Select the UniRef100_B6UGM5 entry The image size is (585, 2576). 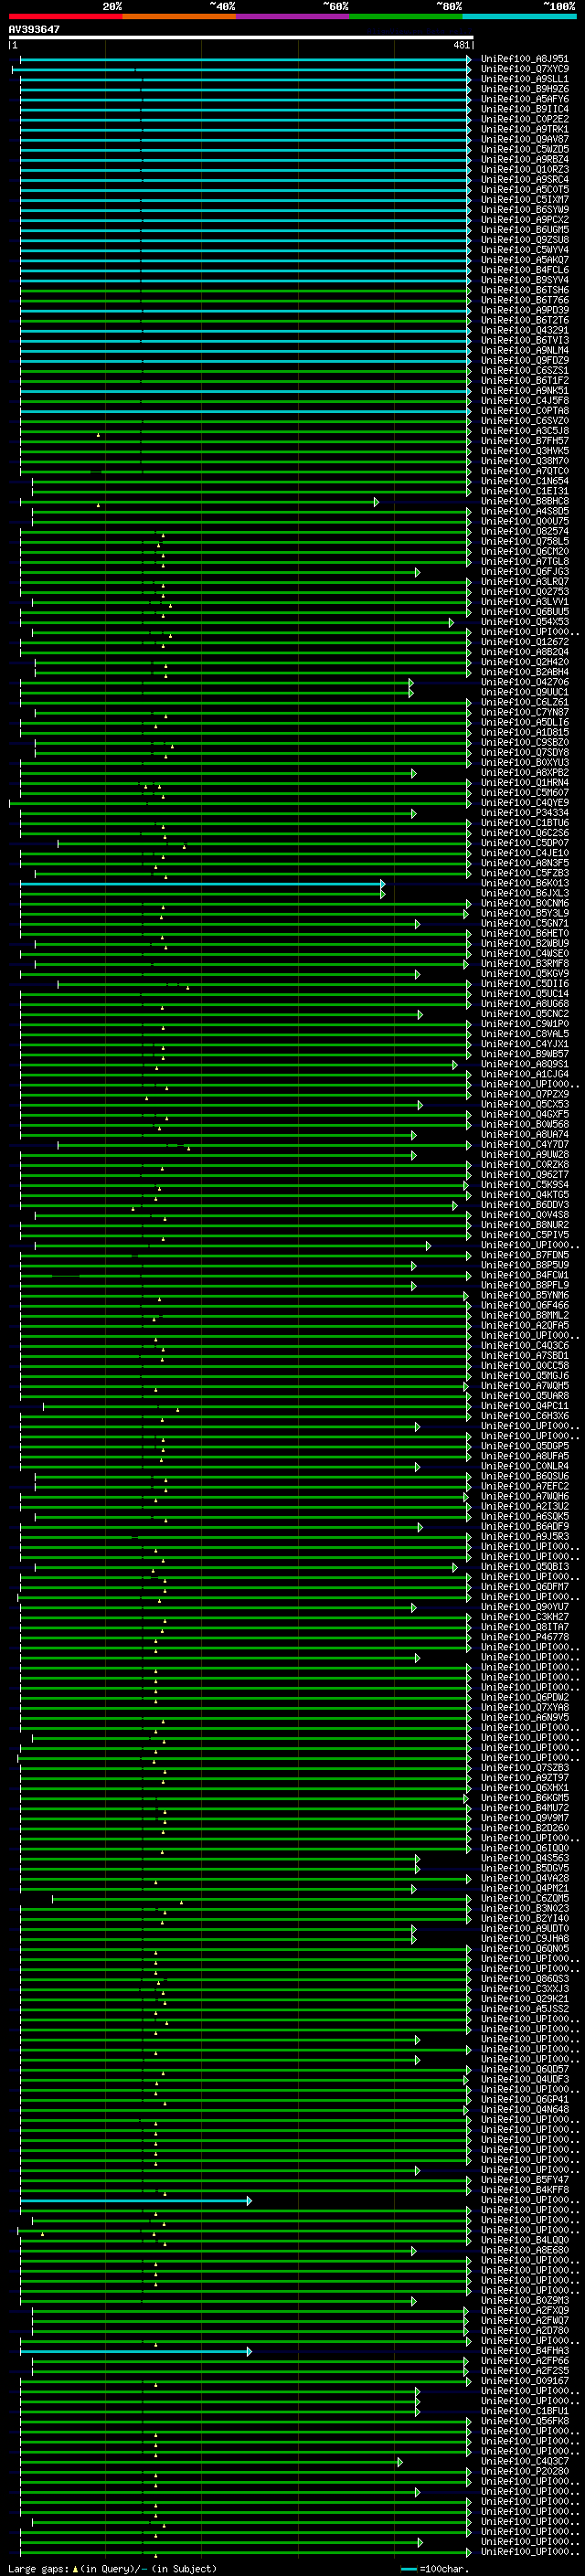point(525,230)
